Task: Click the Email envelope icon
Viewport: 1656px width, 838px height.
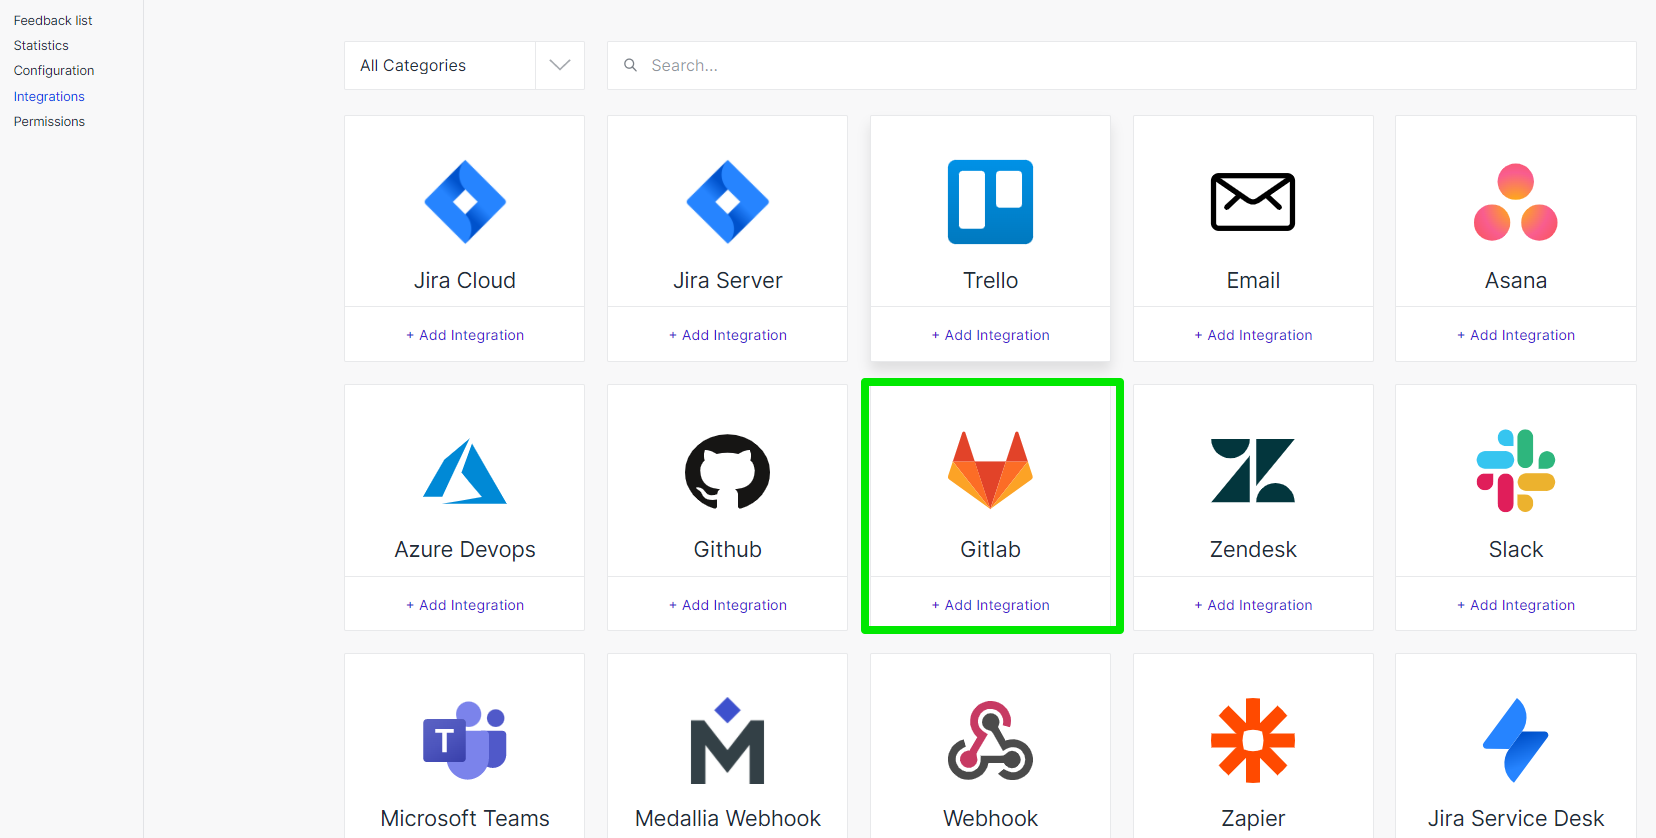Action: click(x=1253, y=202)
